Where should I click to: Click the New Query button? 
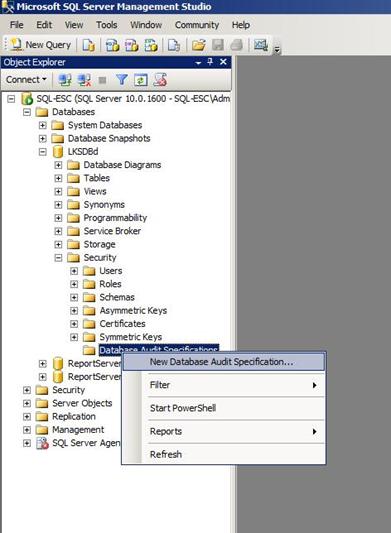coord(40,45)
